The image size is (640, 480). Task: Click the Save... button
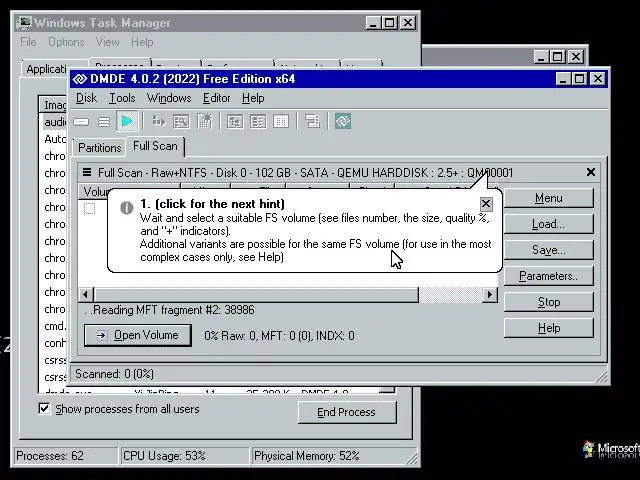point(549,250)
